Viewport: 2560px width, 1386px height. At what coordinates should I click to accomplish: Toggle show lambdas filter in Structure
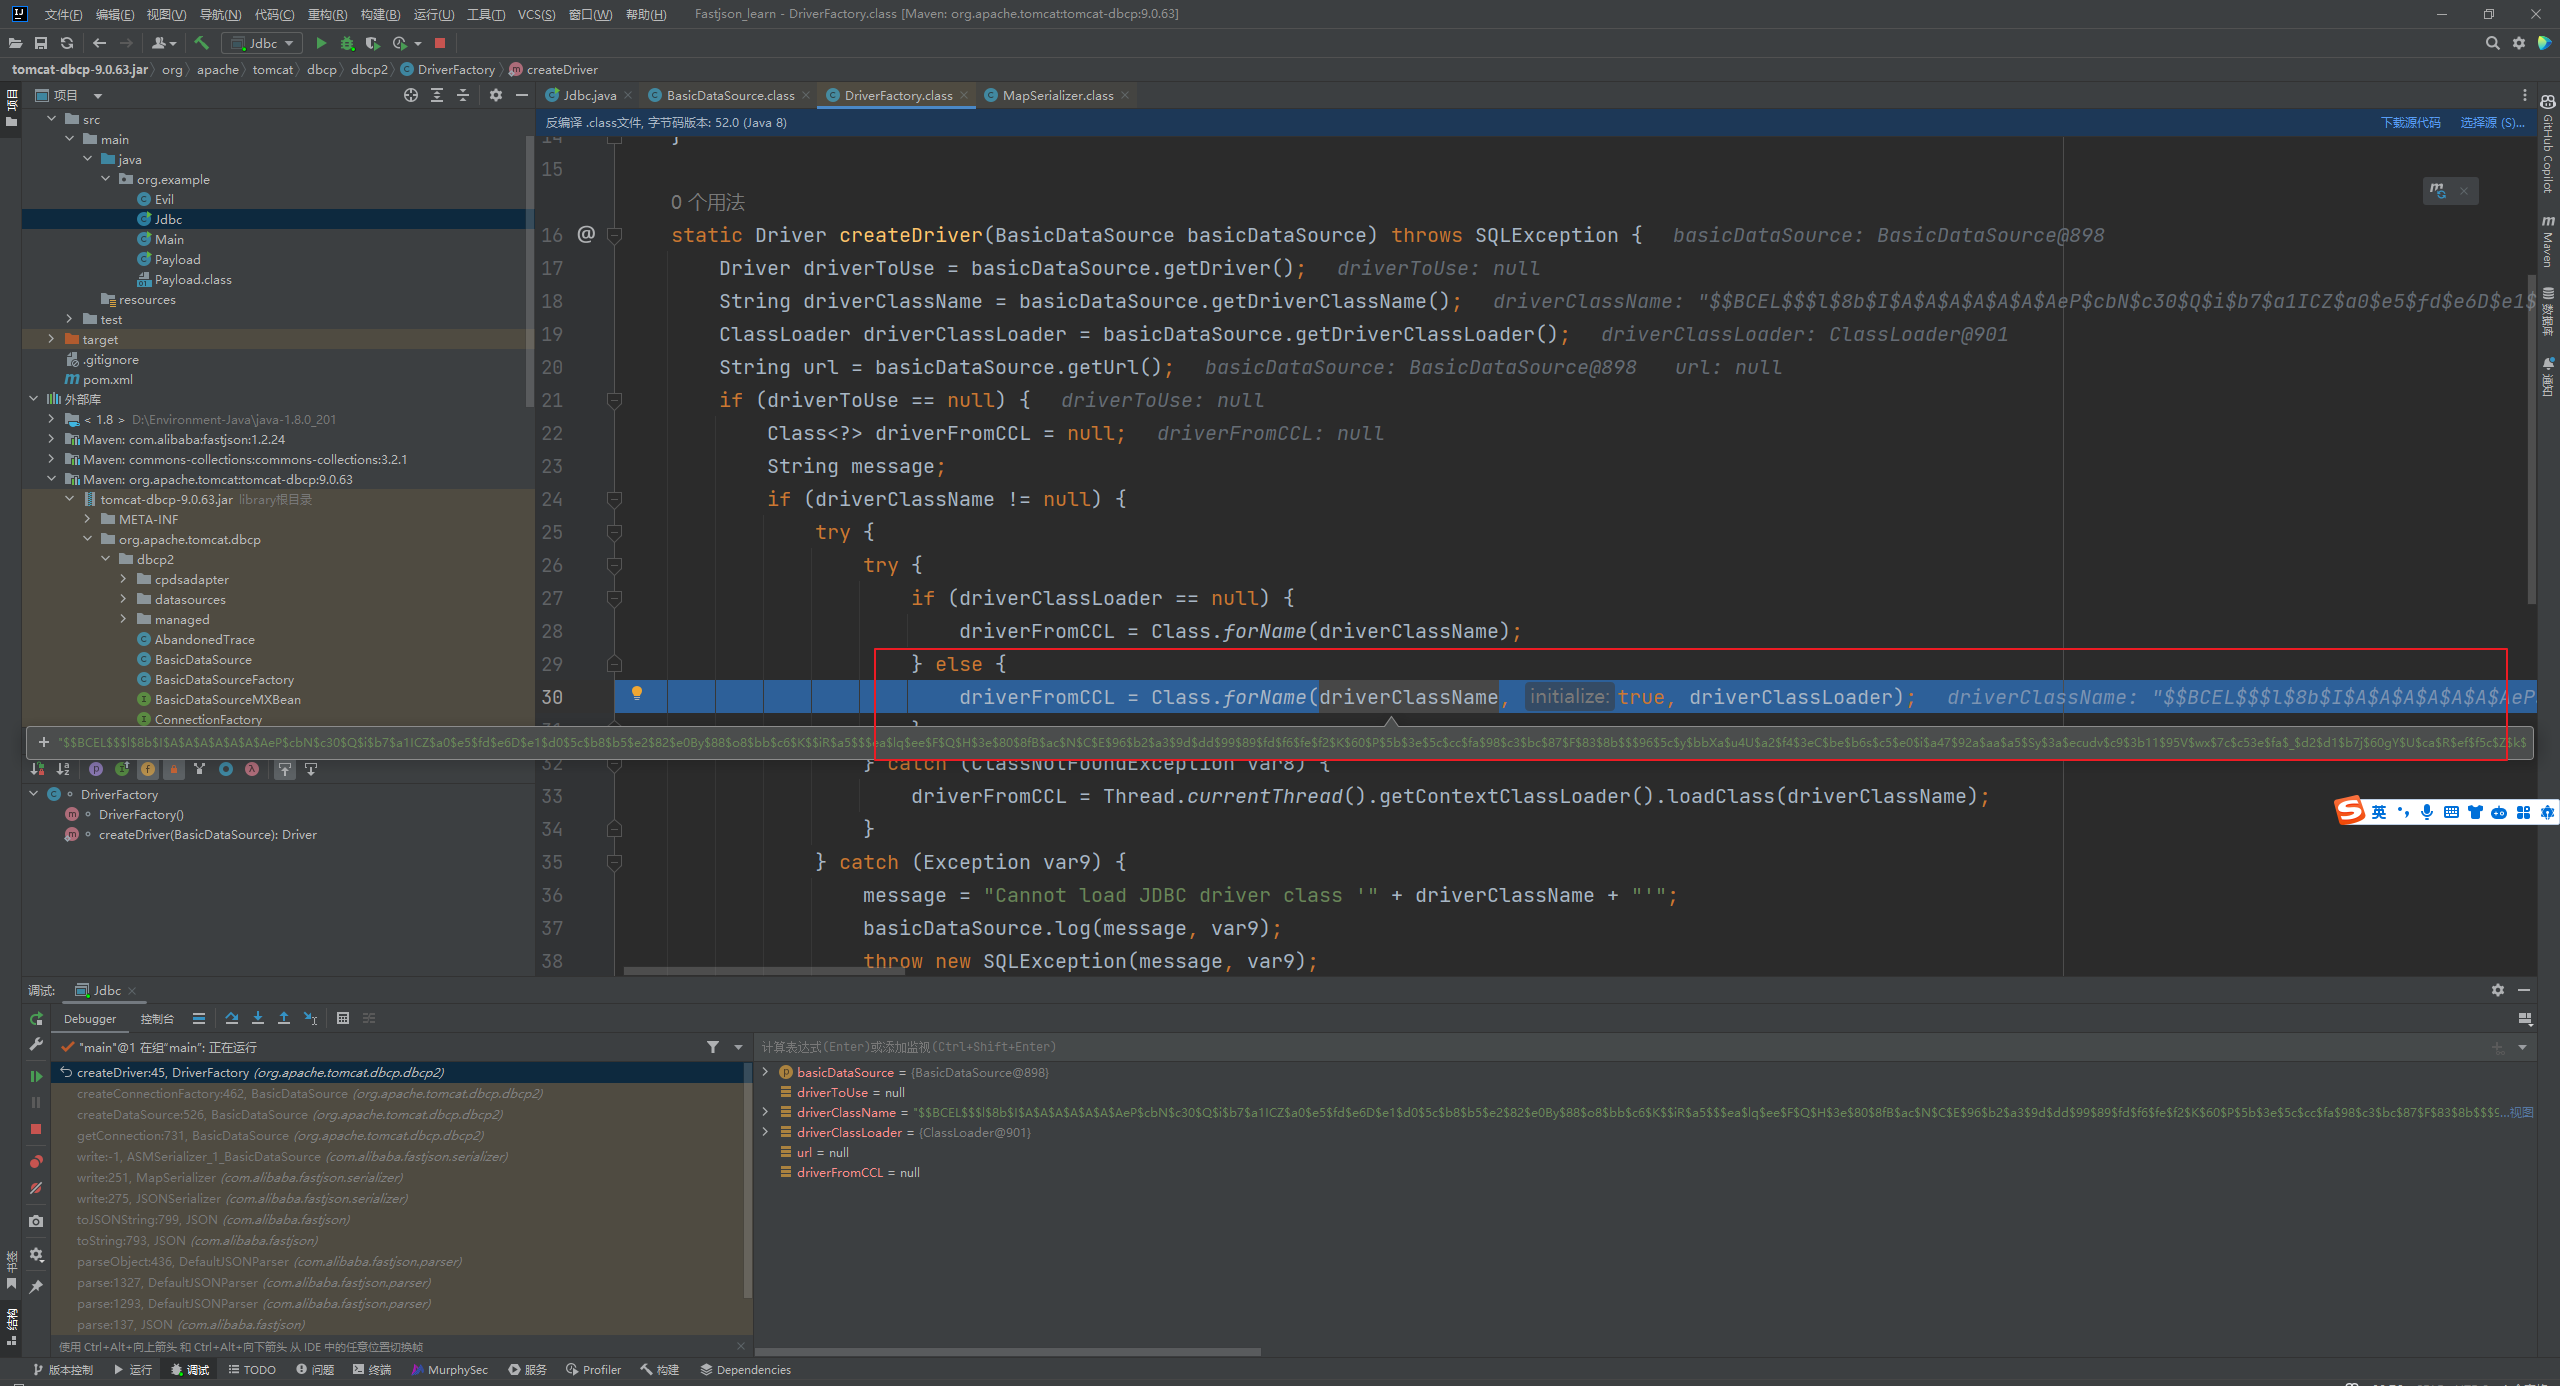point(252,769)
